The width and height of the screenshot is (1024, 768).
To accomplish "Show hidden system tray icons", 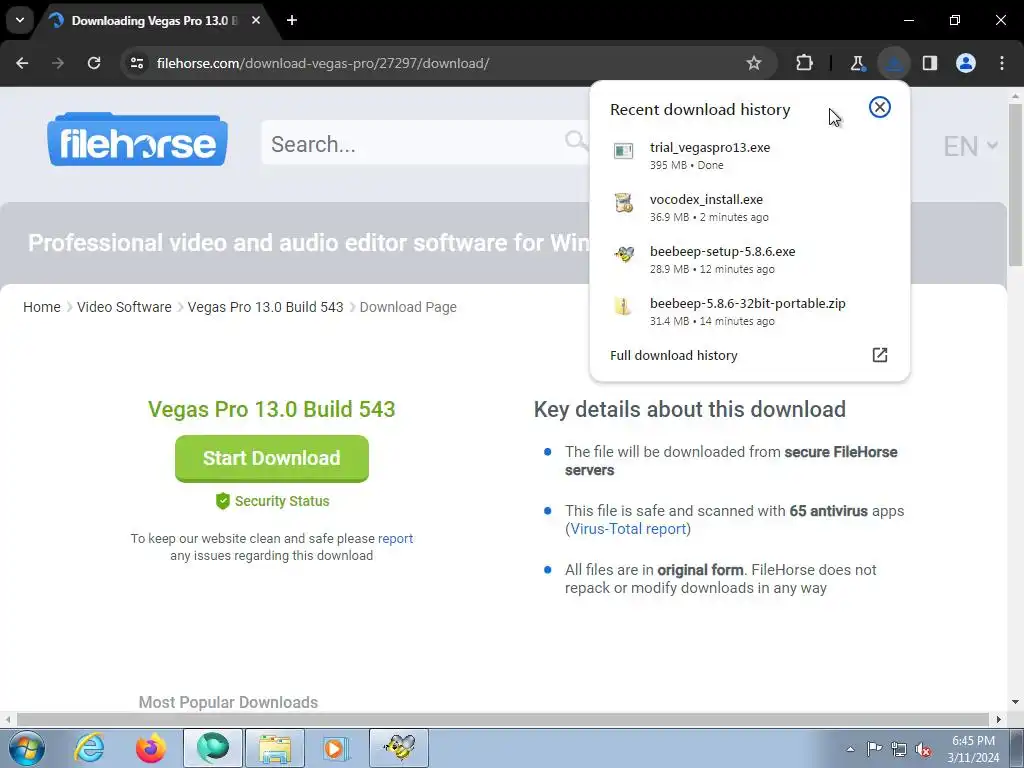I will point(850,749).
